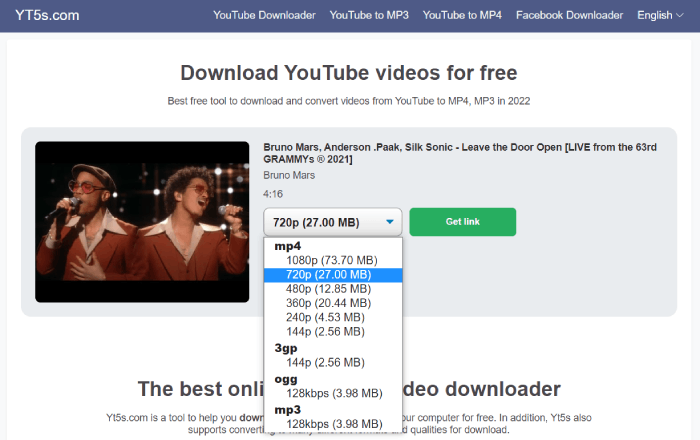Click the Bruno Mars video thumbnail
The width and height of the screenshot is (700, 440).
click(x=142, y=222)
